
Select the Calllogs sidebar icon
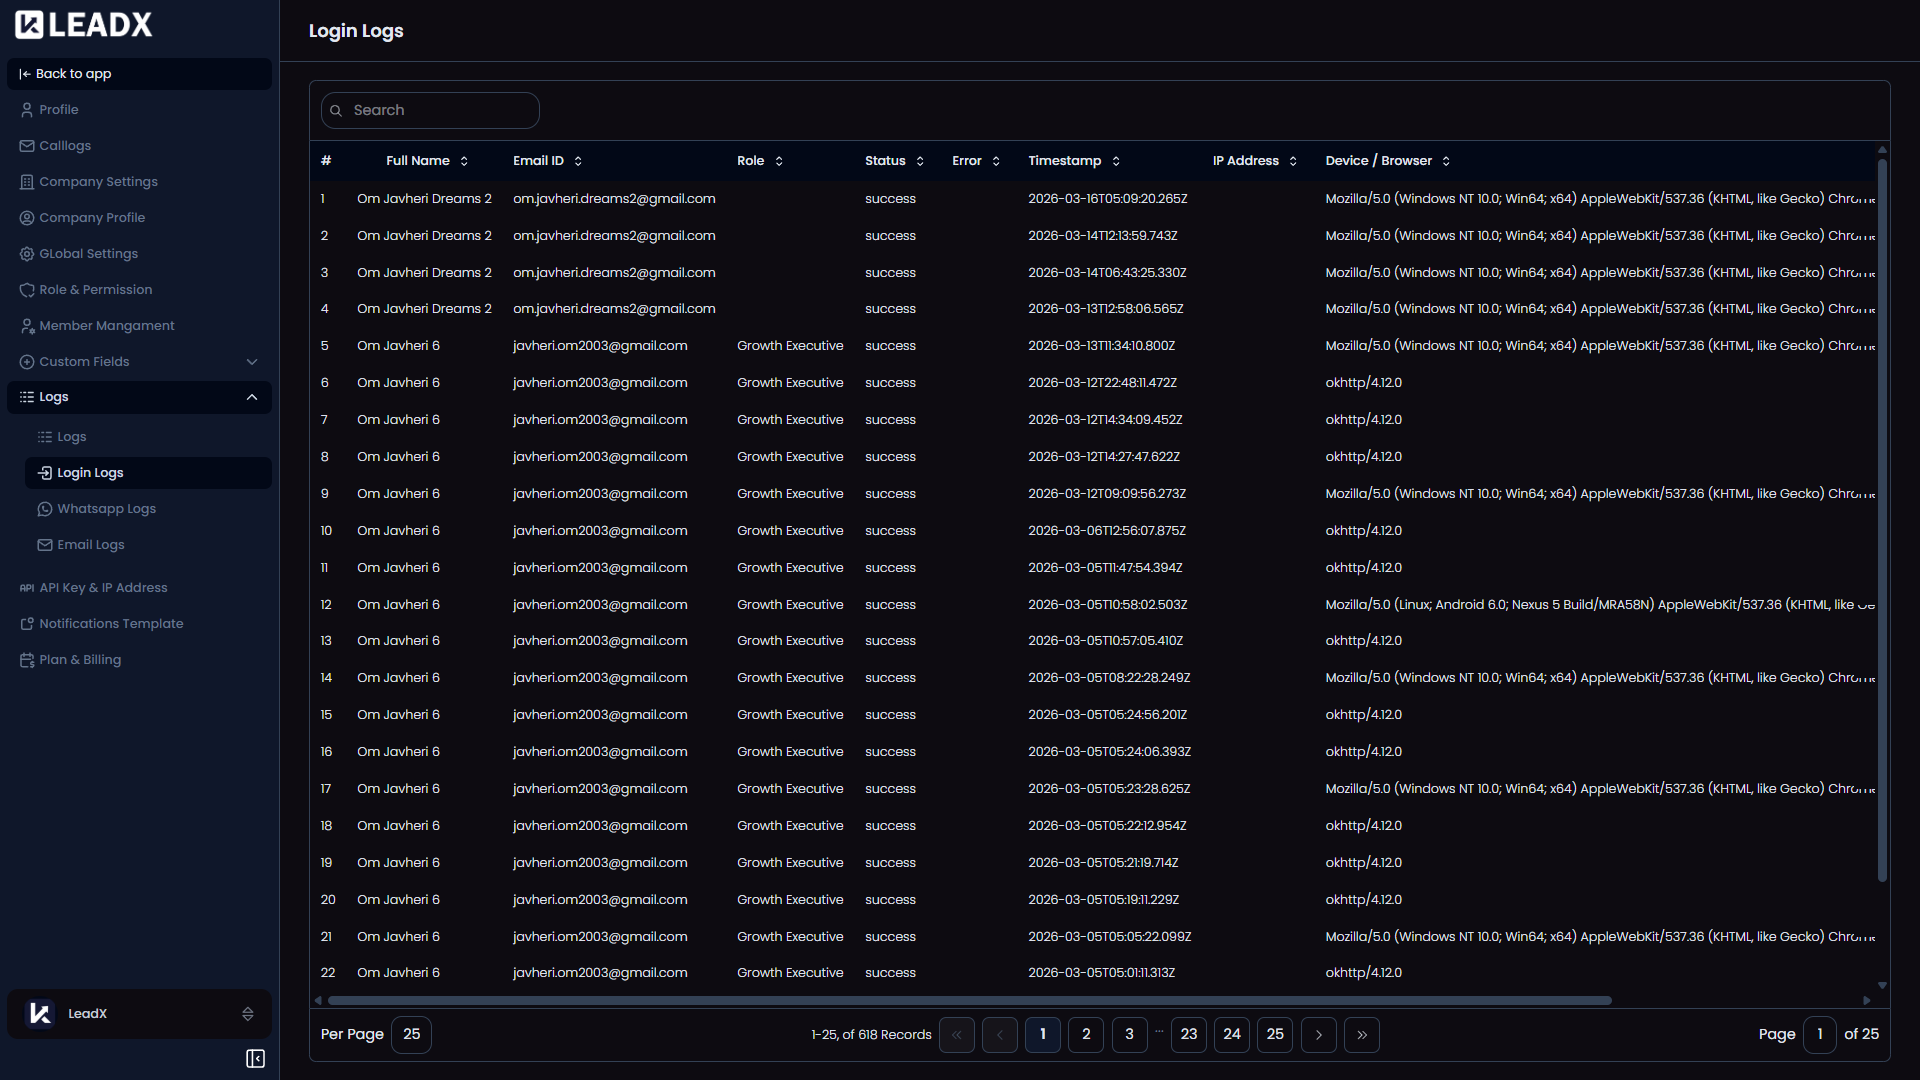(x=27, y=145)
